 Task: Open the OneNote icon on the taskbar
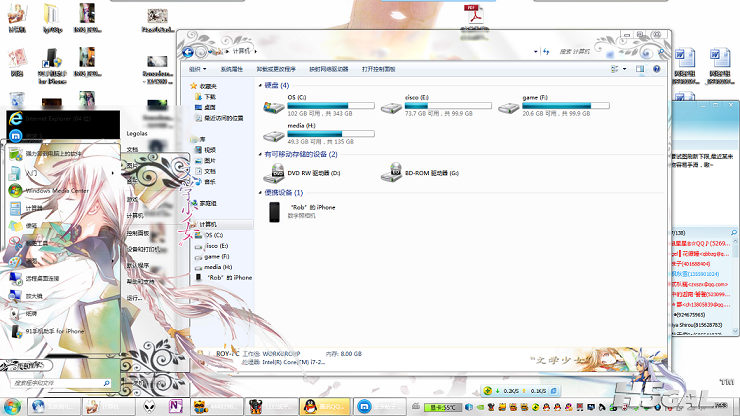[176, 406]
